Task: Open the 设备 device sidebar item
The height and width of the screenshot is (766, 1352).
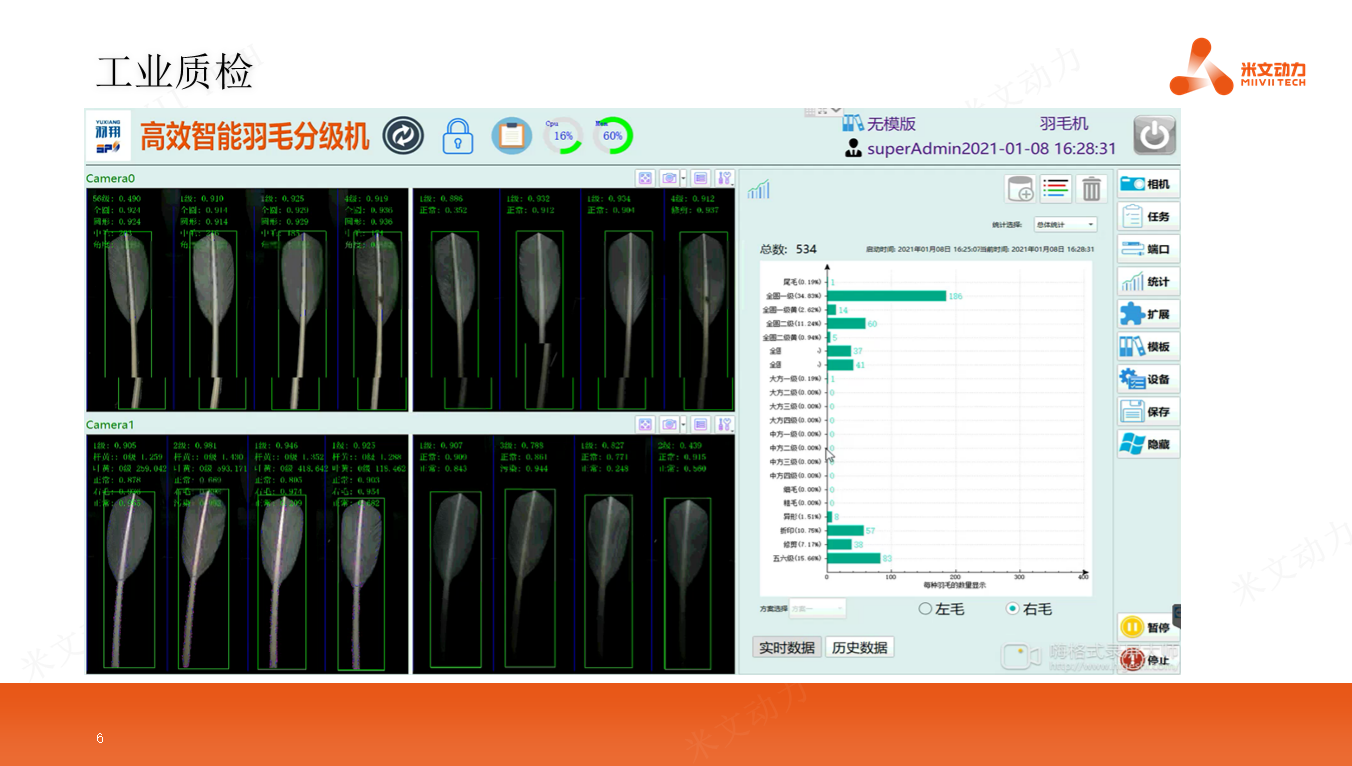Action: click(1148, 379)
